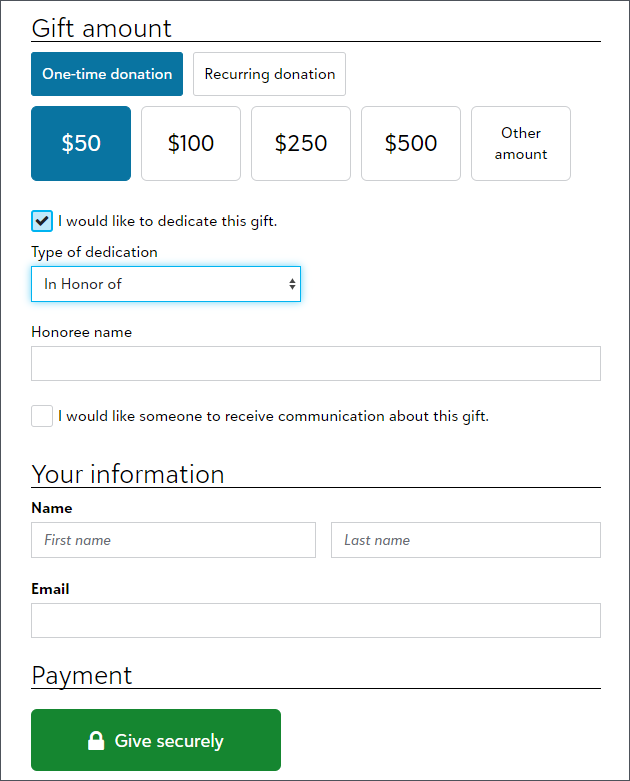
Task: Pick the $500 donation amount
Action: [x=411, y=143]
